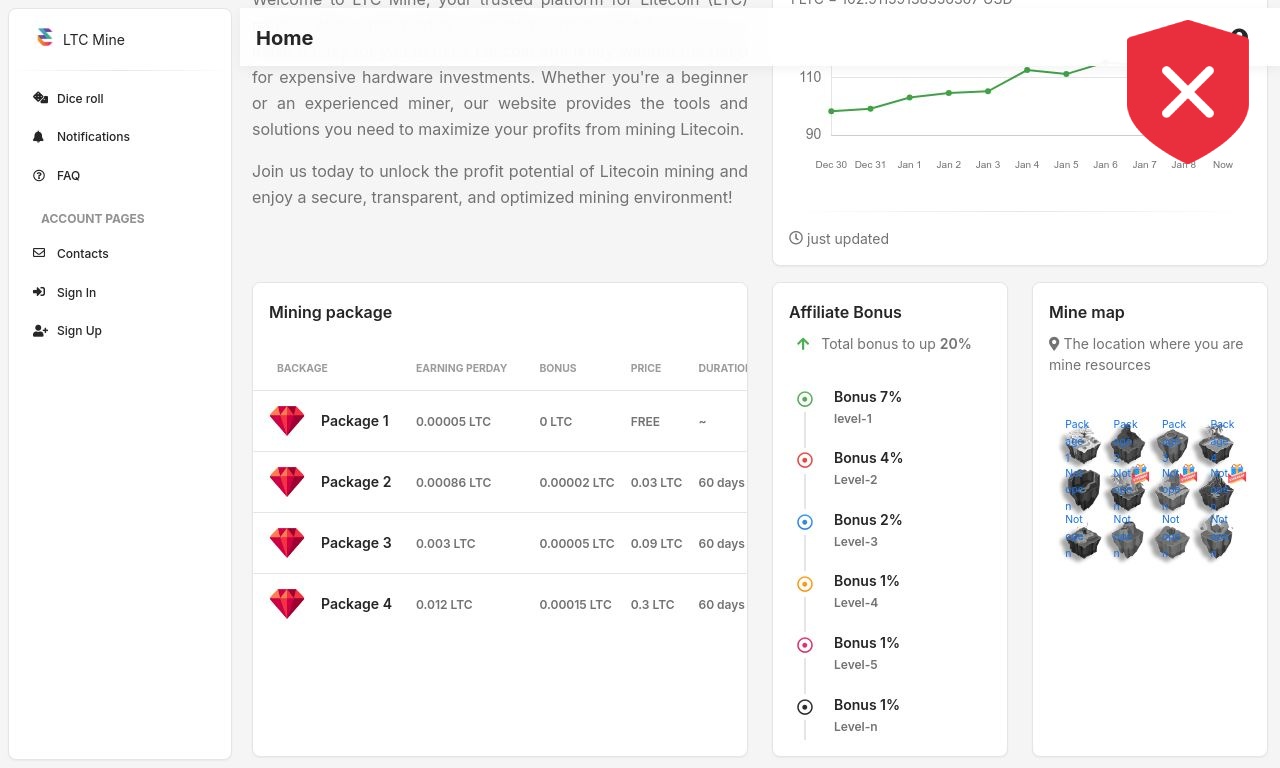Click the Bonus 7% level-1 marker
The height and width of the screenshot is (768, 1280).
pyautogui.click(x=805, y=399)
